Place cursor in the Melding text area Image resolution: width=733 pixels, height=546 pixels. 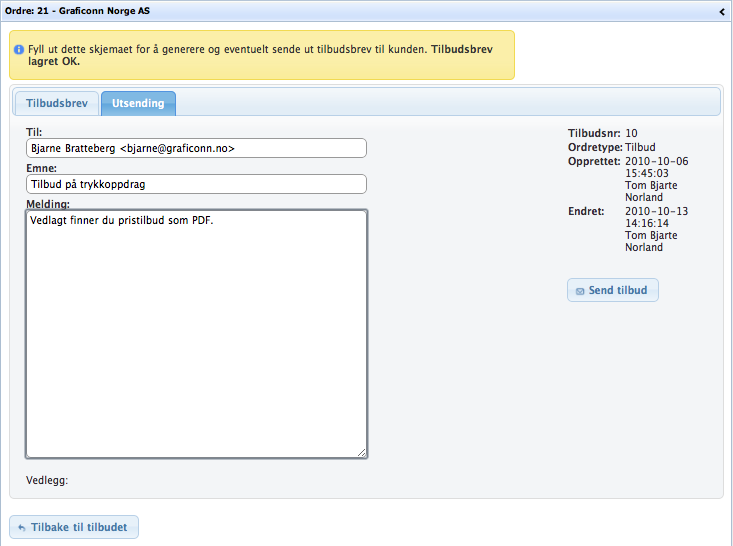tap(196, 333)
